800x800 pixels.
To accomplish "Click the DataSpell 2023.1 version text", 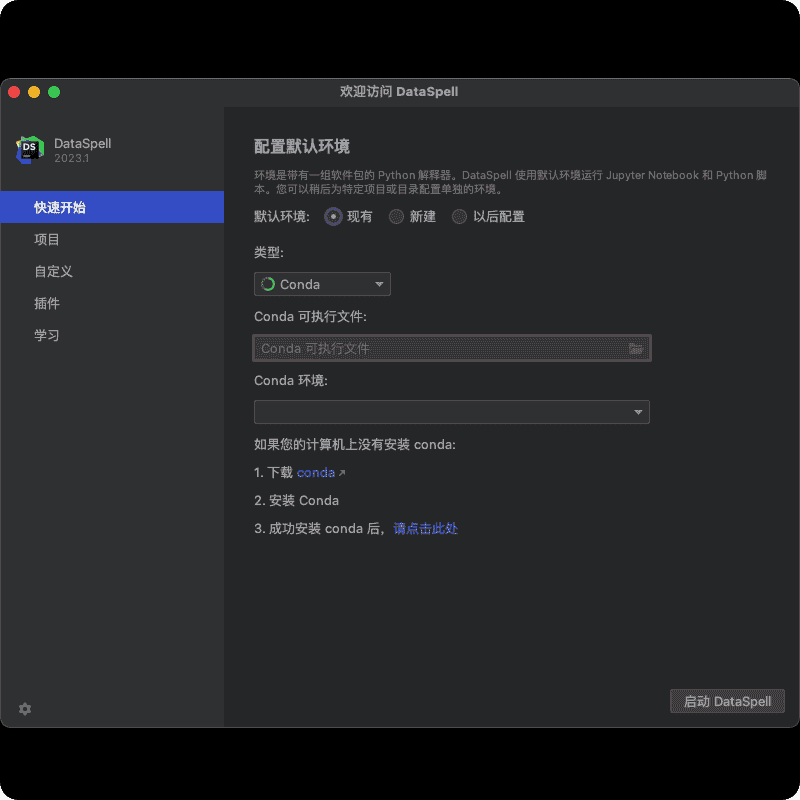I will (71, 159).
